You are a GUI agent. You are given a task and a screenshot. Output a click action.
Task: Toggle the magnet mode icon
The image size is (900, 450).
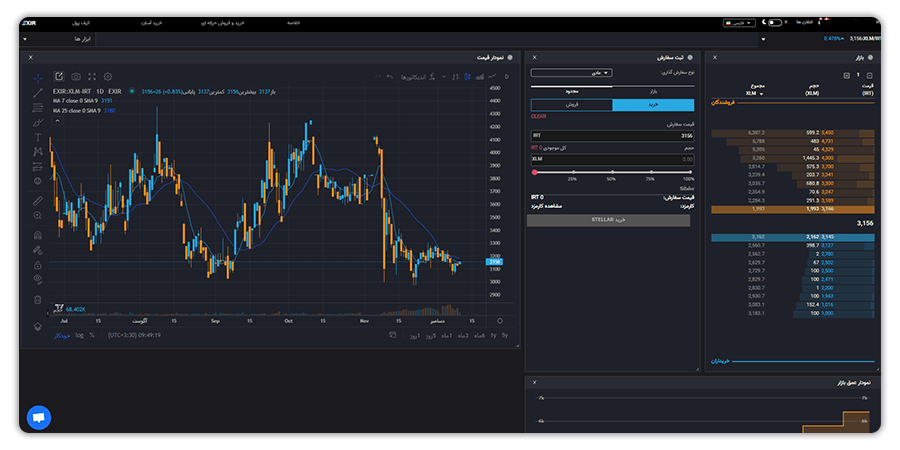tap(38, 235)
